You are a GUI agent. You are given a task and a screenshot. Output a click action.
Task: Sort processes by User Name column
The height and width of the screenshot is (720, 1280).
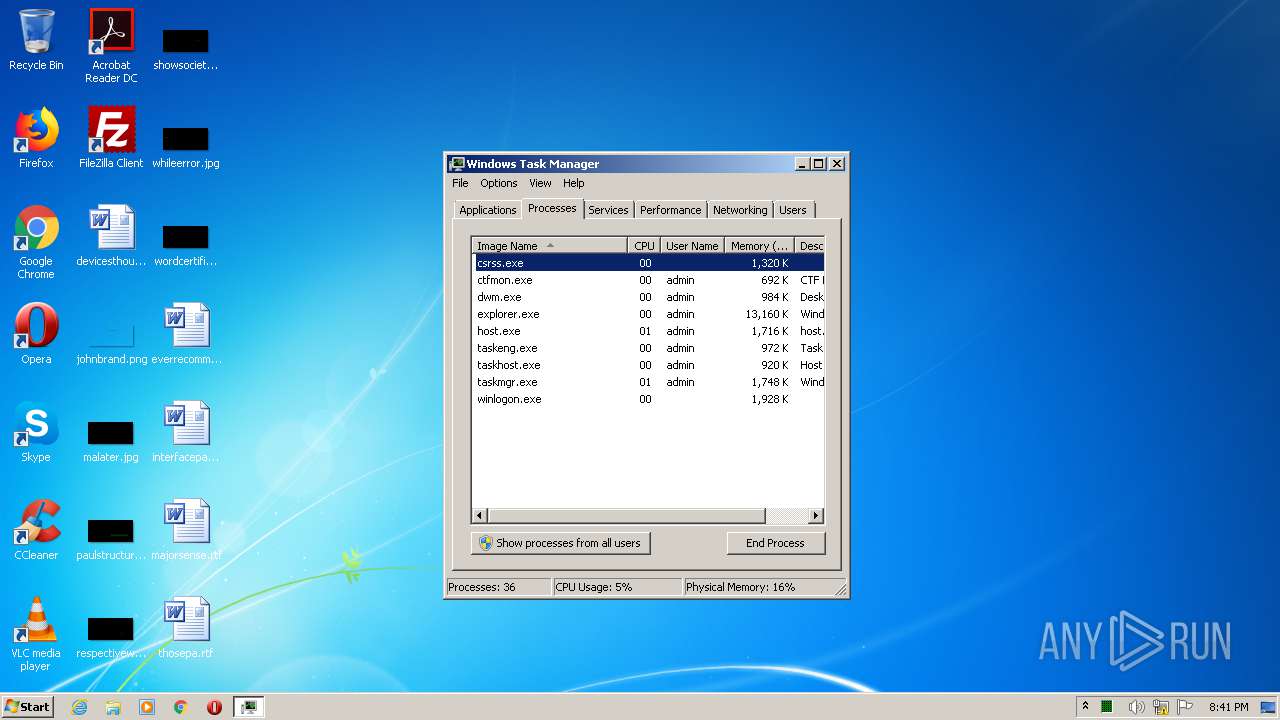pyautogui.click(x=692, y=246)
